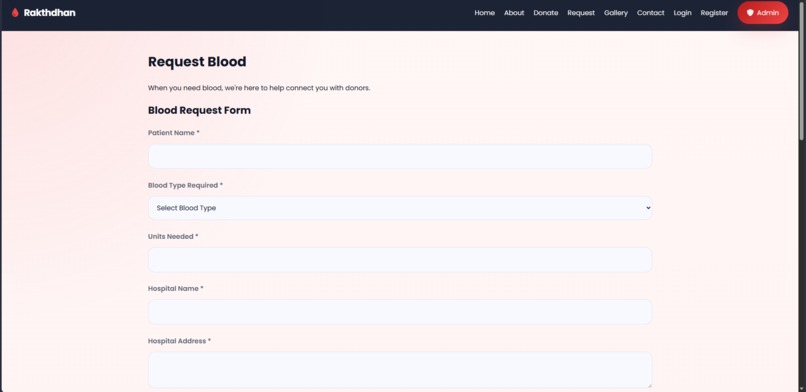Open the About menu item

(x=514, y=13)
